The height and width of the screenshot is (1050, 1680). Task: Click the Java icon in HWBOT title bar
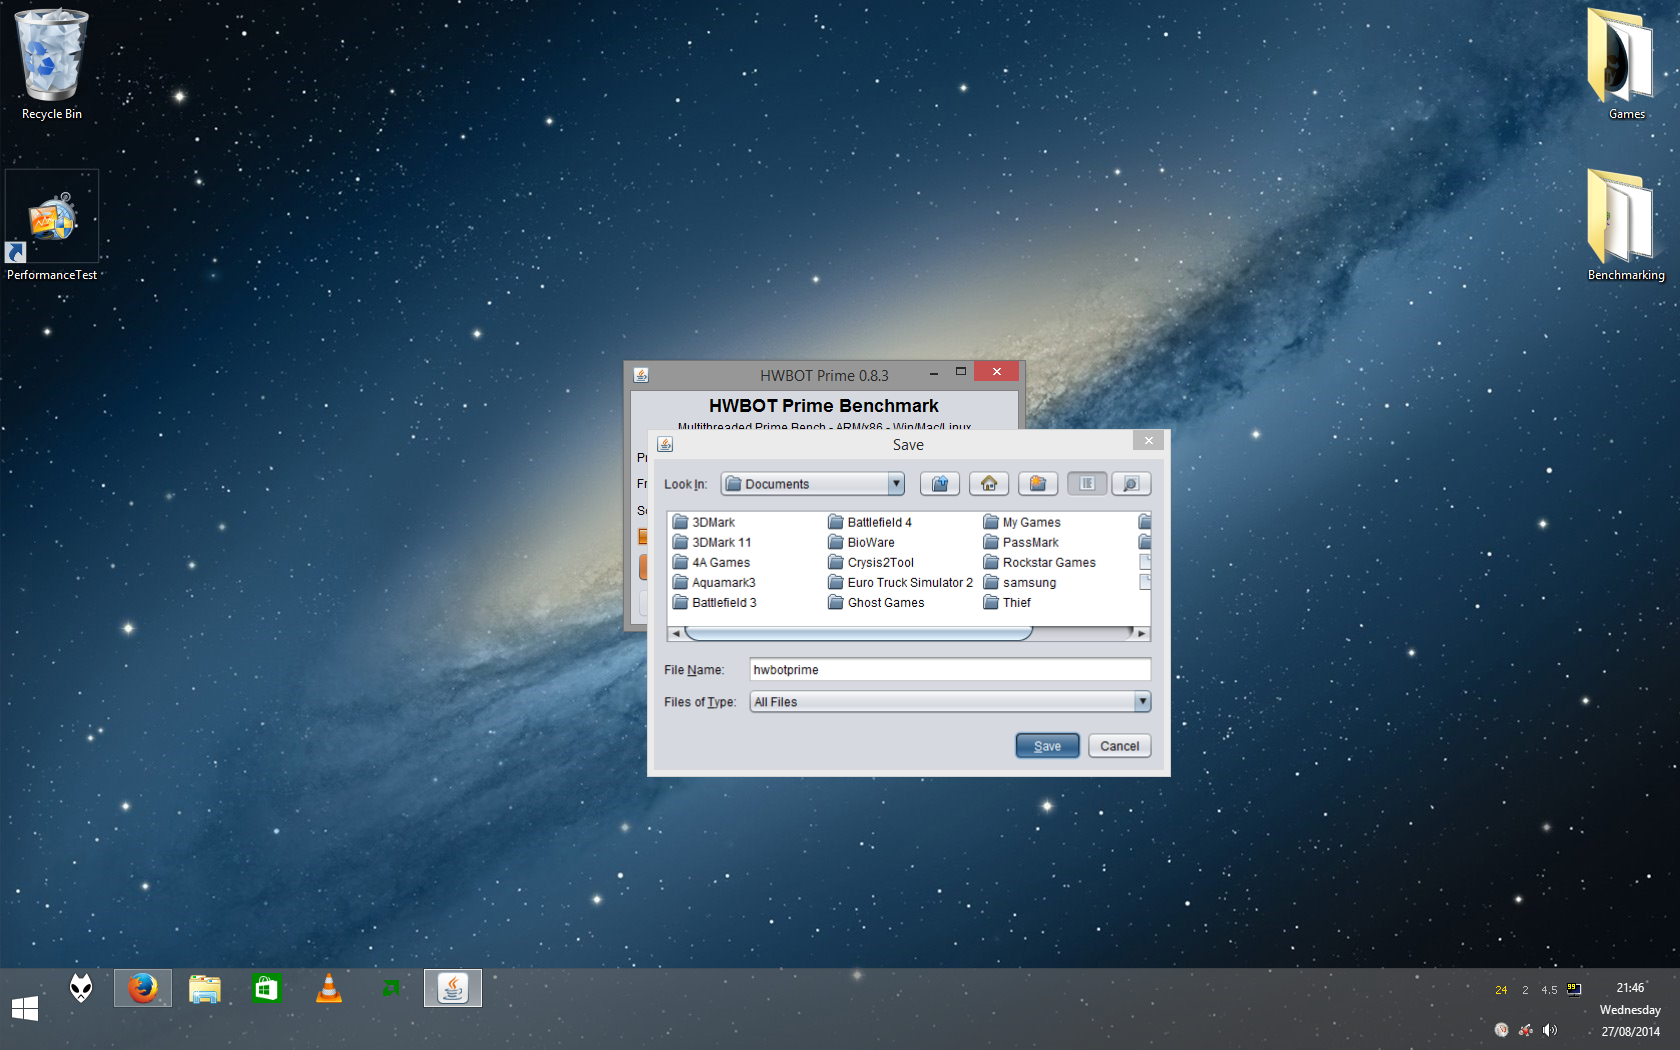click(x=642, y=375)
